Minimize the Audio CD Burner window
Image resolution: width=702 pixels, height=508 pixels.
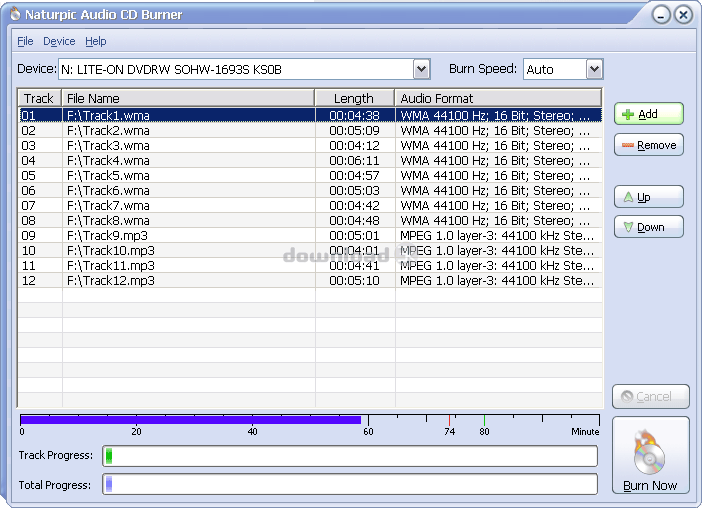[x=661, y=15]
